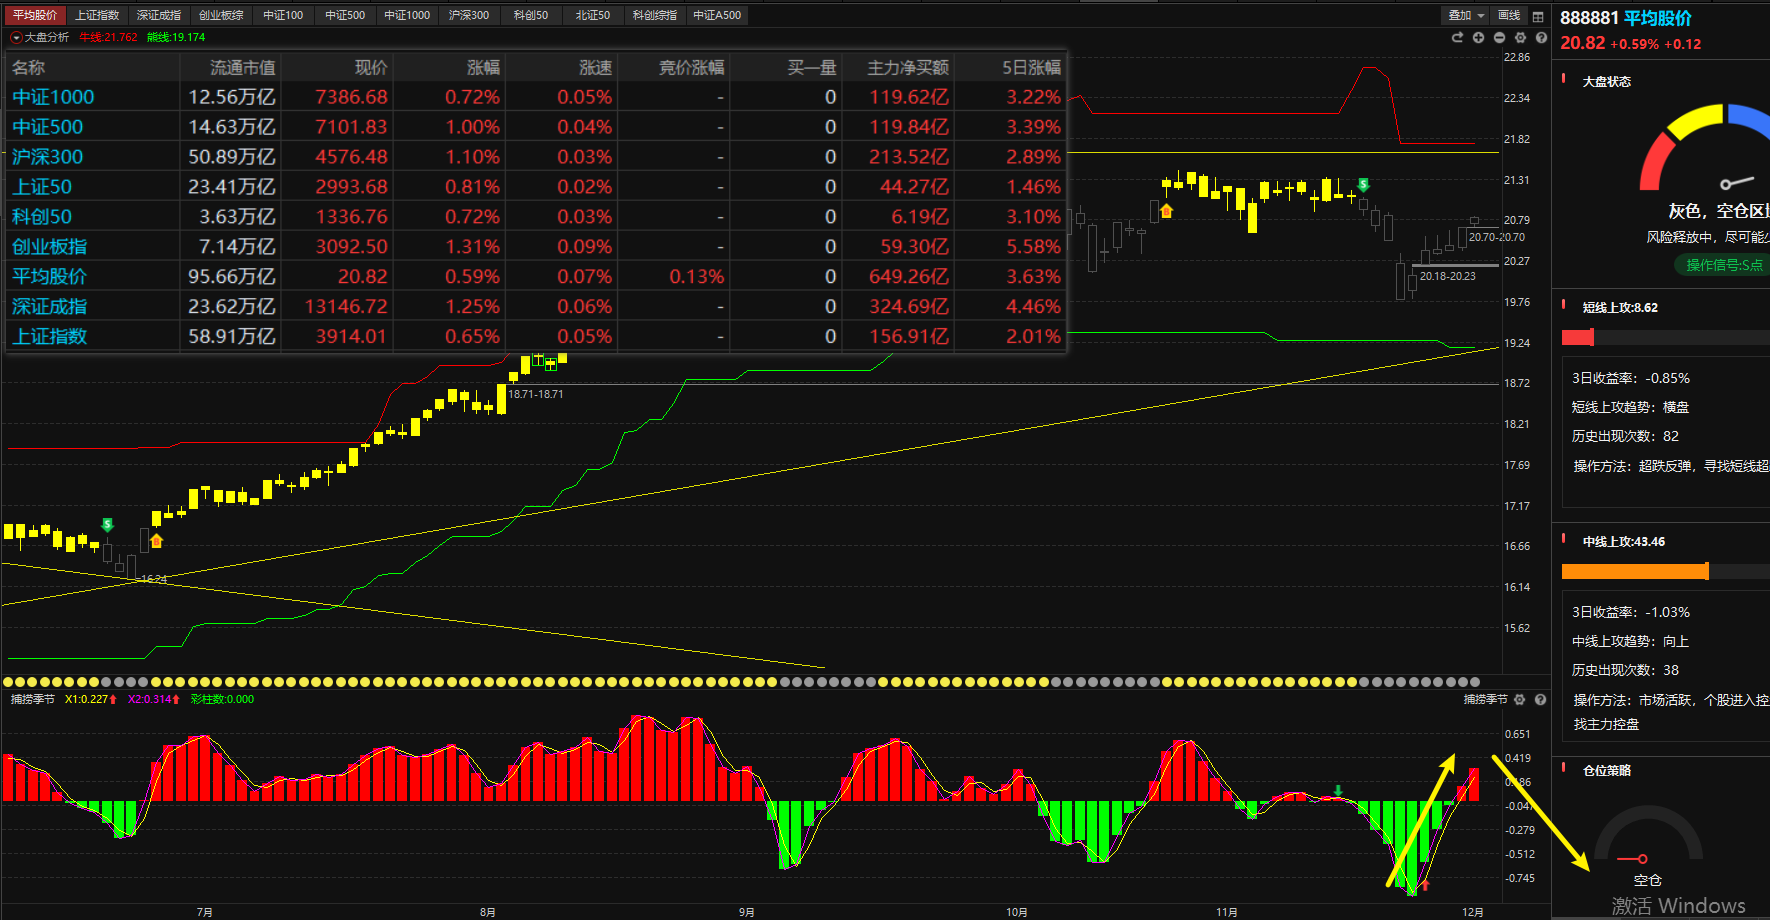The width and height of the screenshot is (1770, 920).
Task: Switch to the 科创50 tab
Action: [531, 15]
